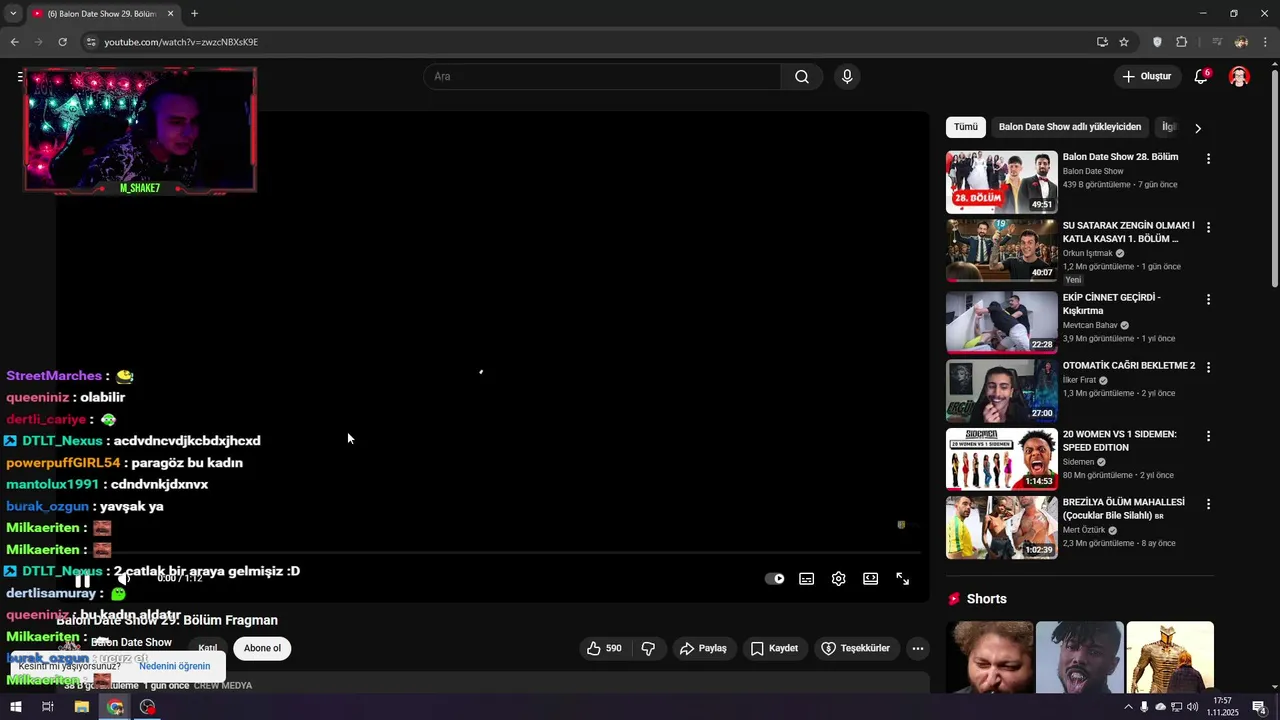Open a new browser tab
Viewport: 1280px width, 720px height.
[x=194, y=14]
